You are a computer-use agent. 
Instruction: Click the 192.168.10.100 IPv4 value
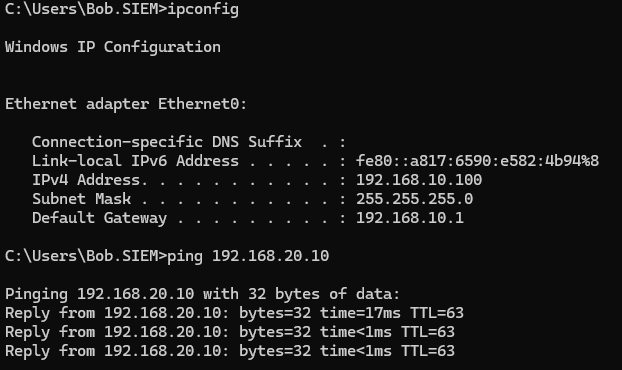pyautogui.click(x=419, y=180)
